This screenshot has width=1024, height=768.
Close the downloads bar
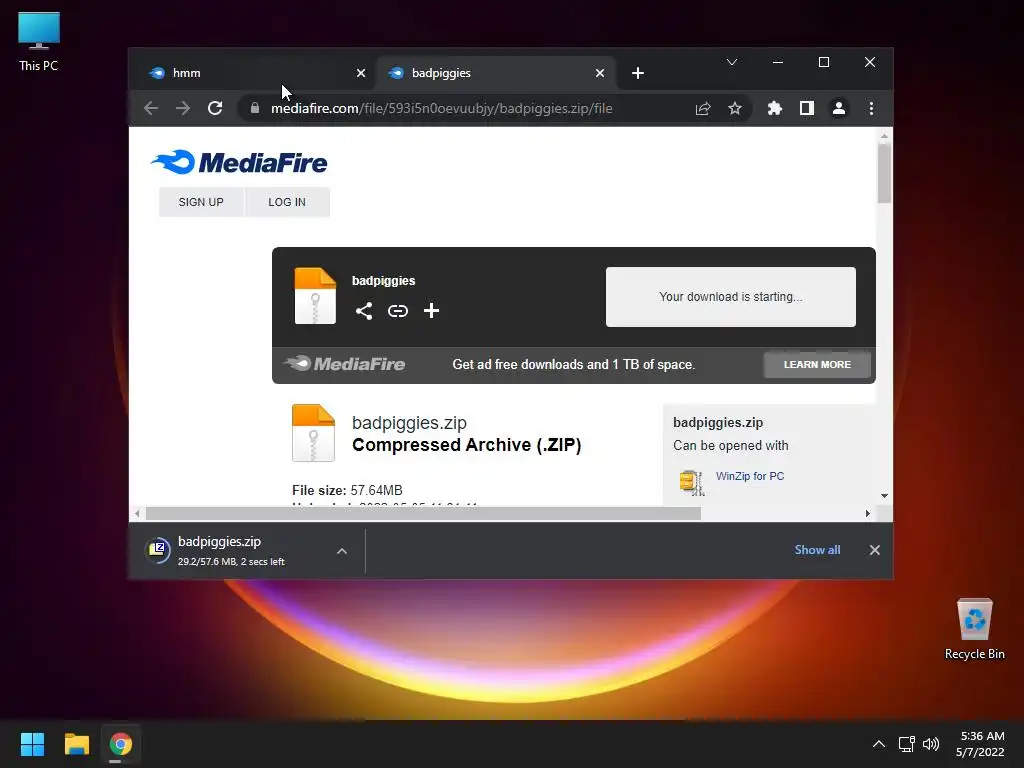874,550
